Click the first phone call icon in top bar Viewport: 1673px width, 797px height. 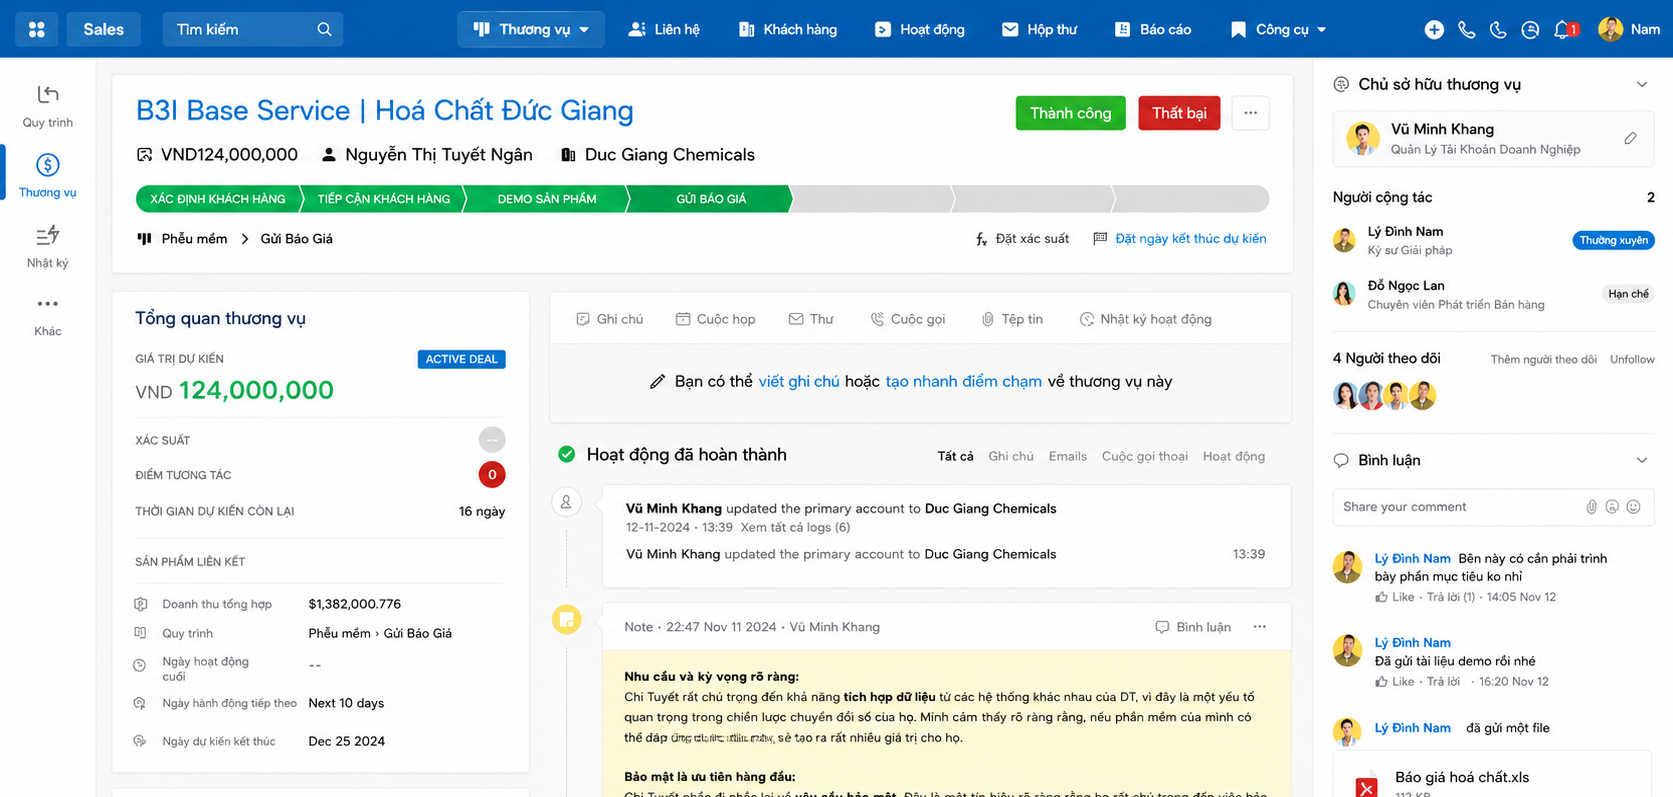point(1466,29)
